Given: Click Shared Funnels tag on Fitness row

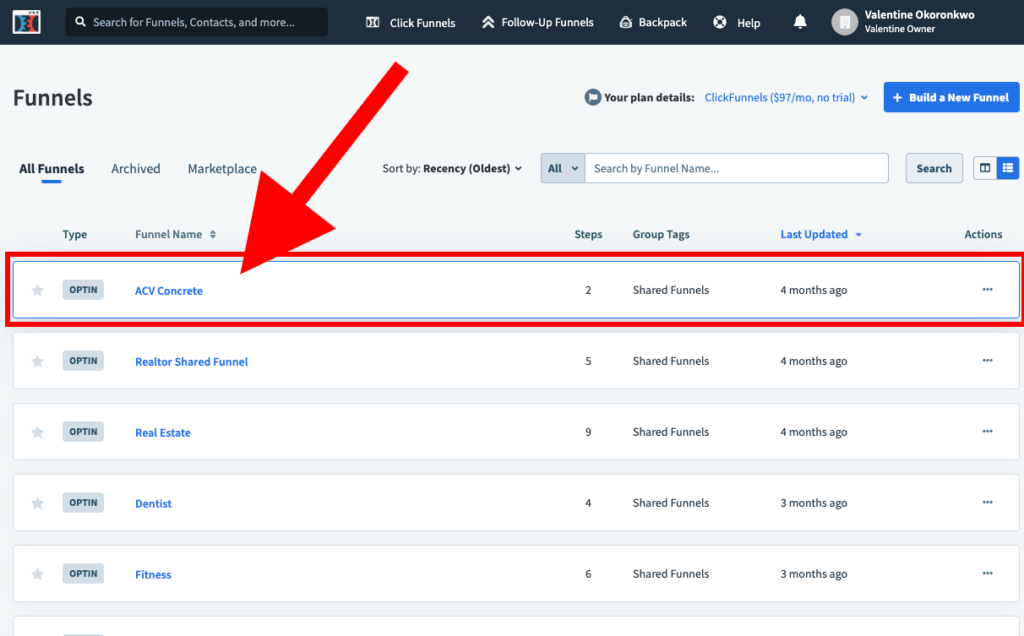Looking at the screenshot, I should click(x=671, y=573).
